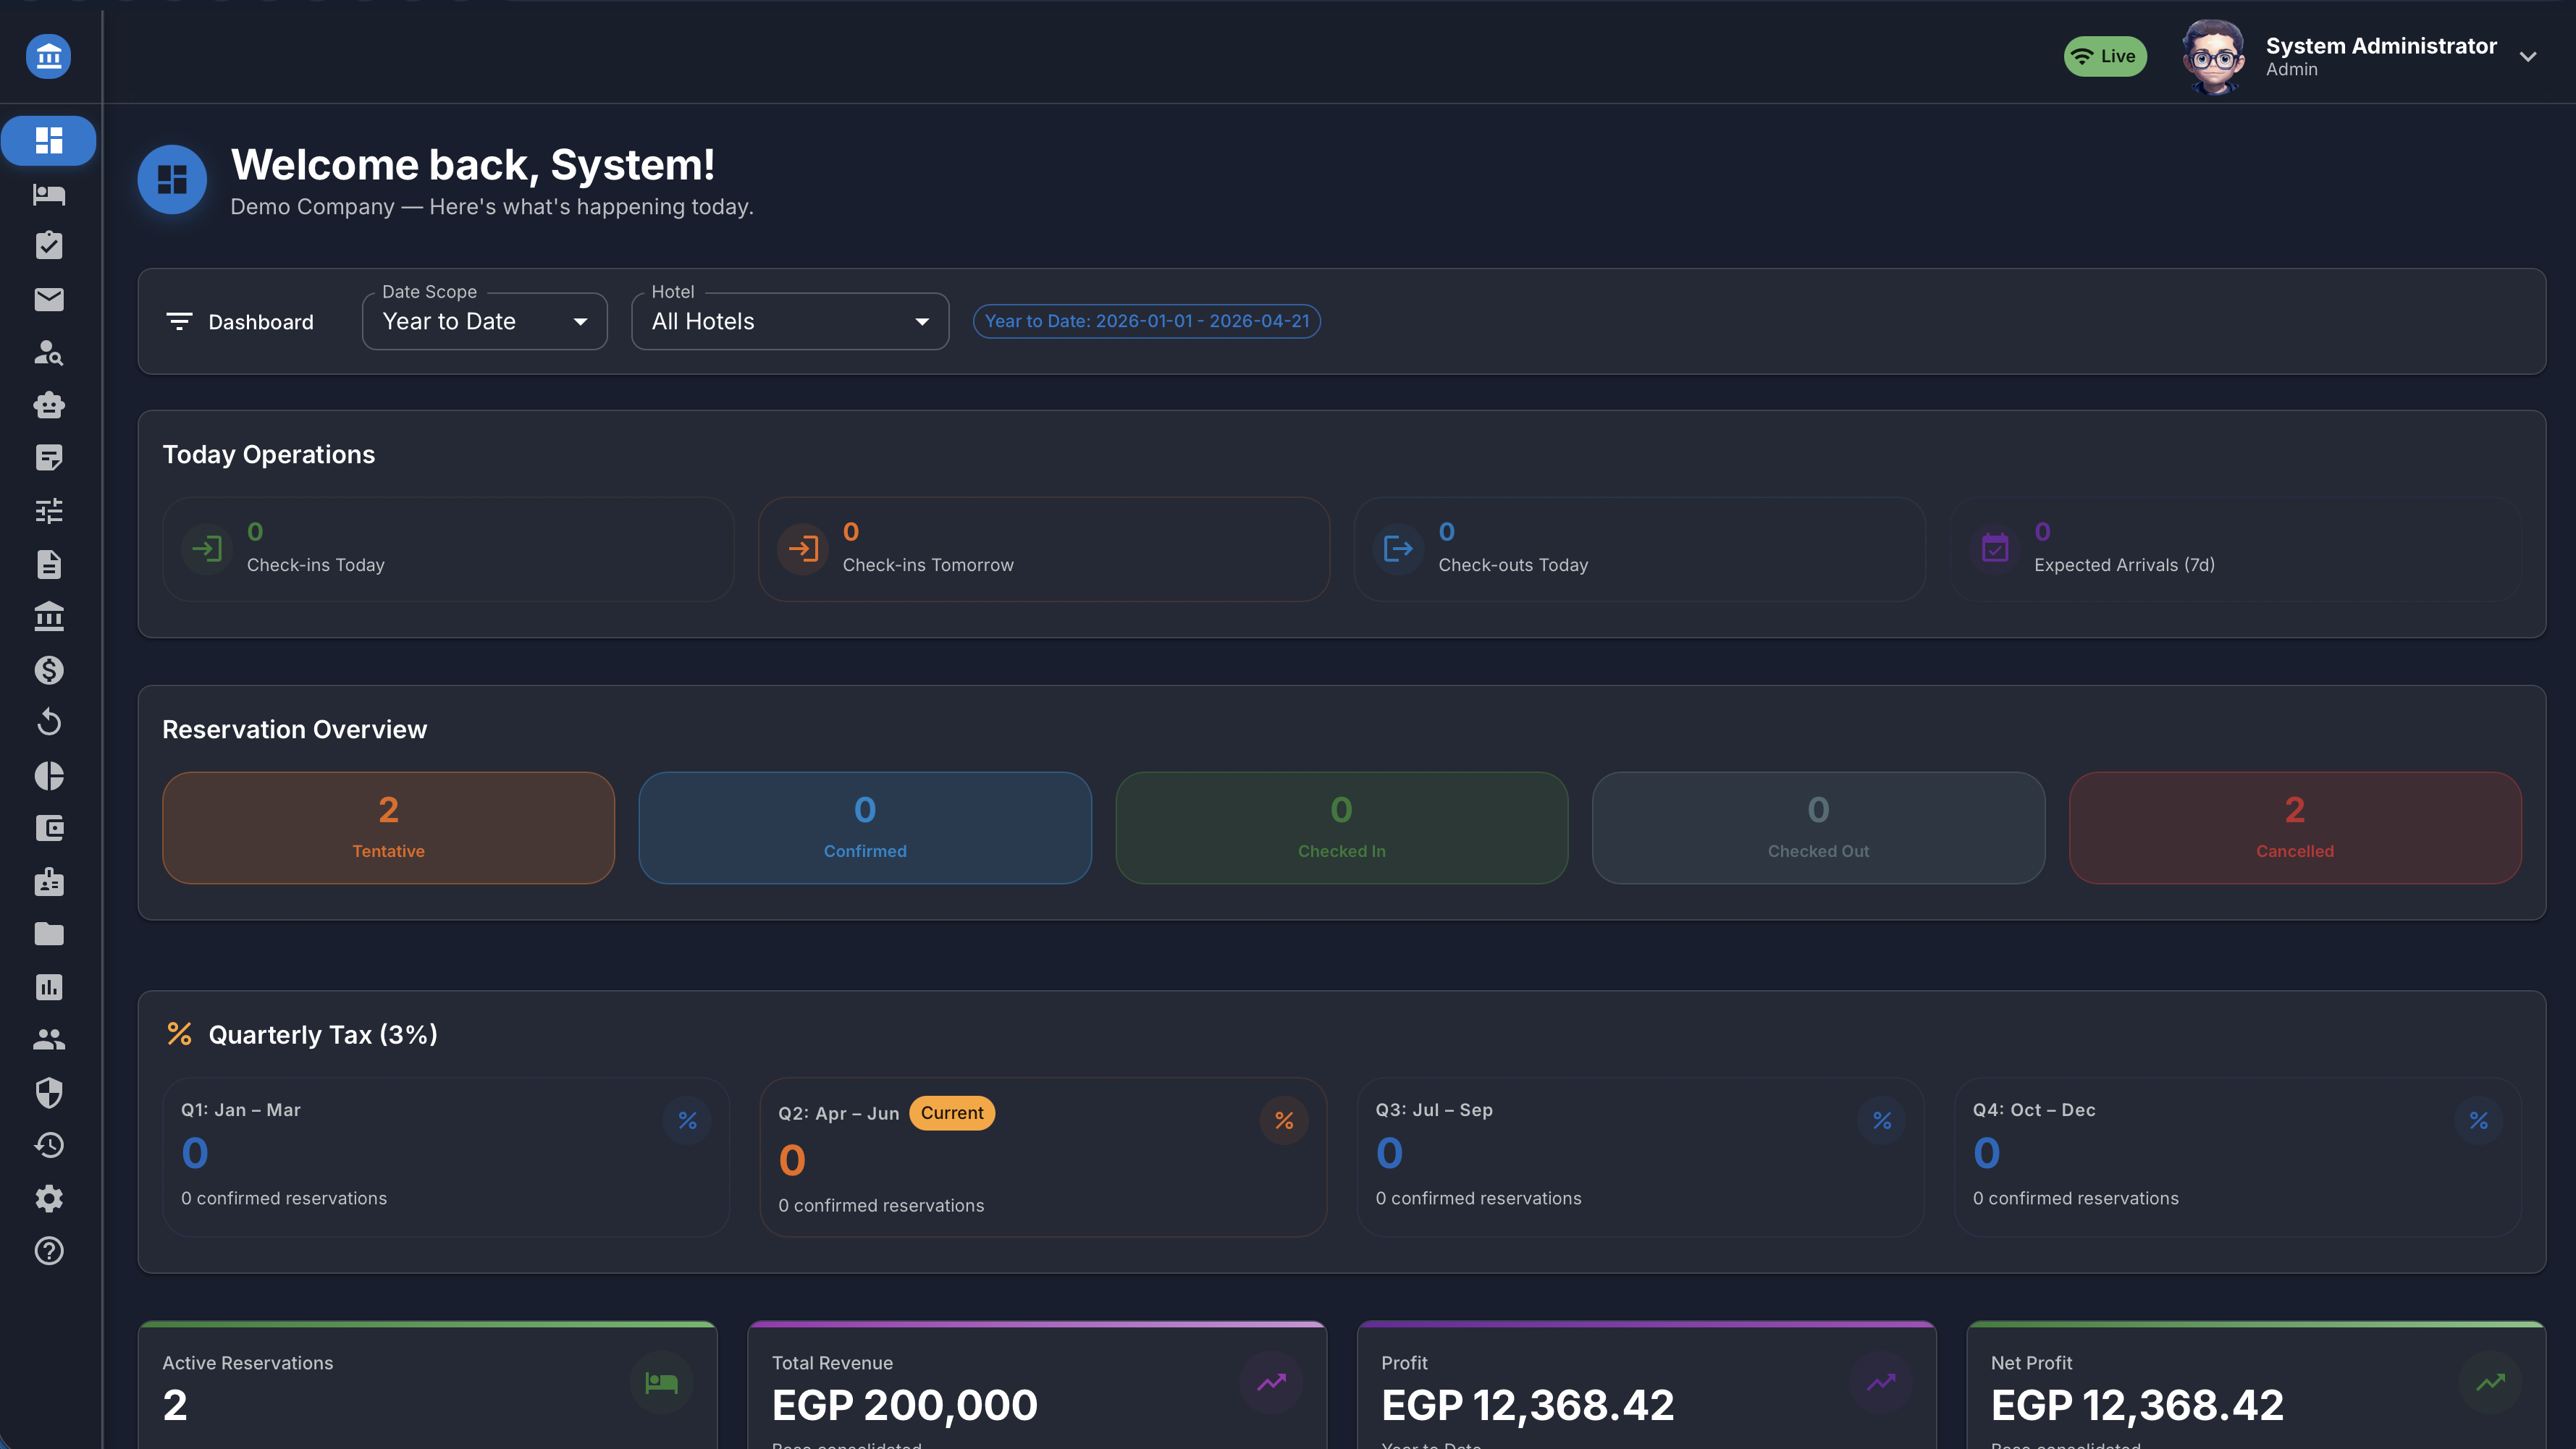
Task: Click the Today Operations heading
Action: (269, 454)
